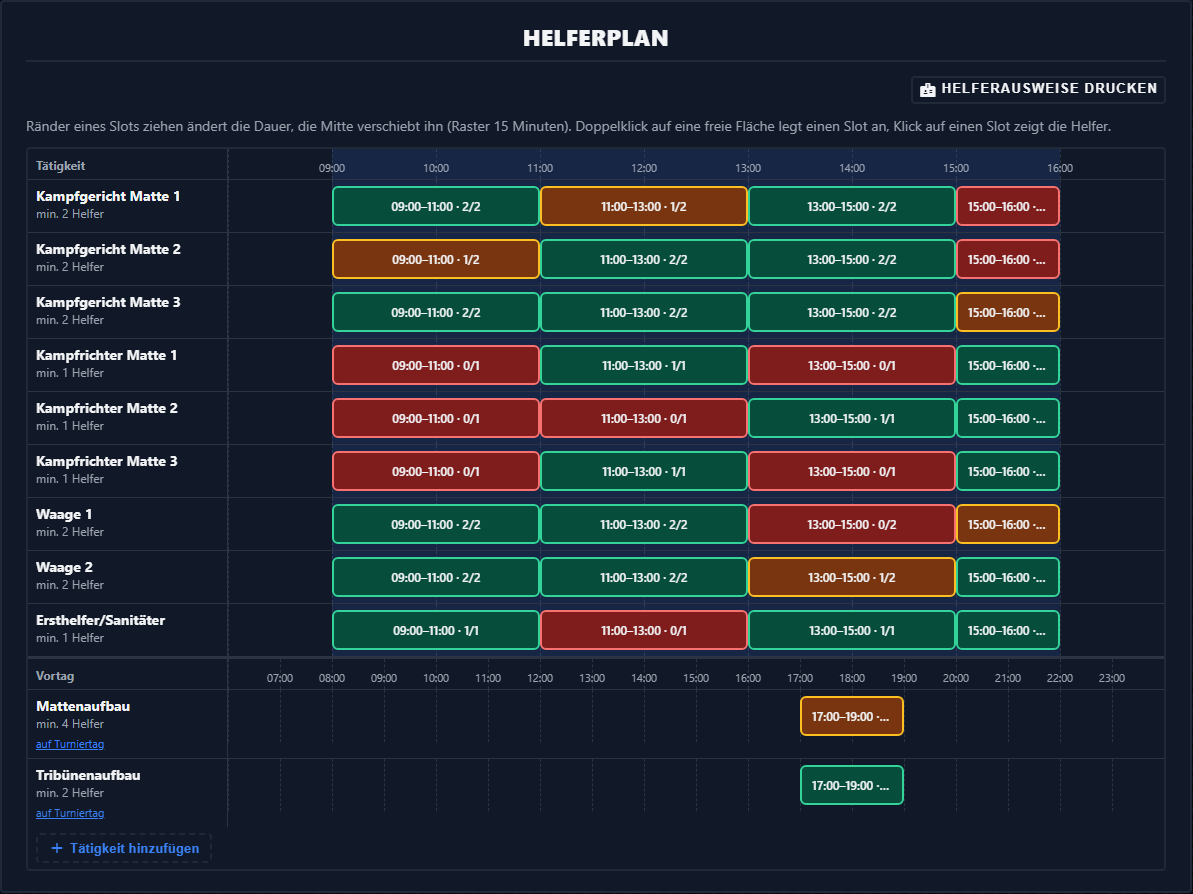Select Waage 1 slot 09:00–11:00 2/2

pos(436,524)
